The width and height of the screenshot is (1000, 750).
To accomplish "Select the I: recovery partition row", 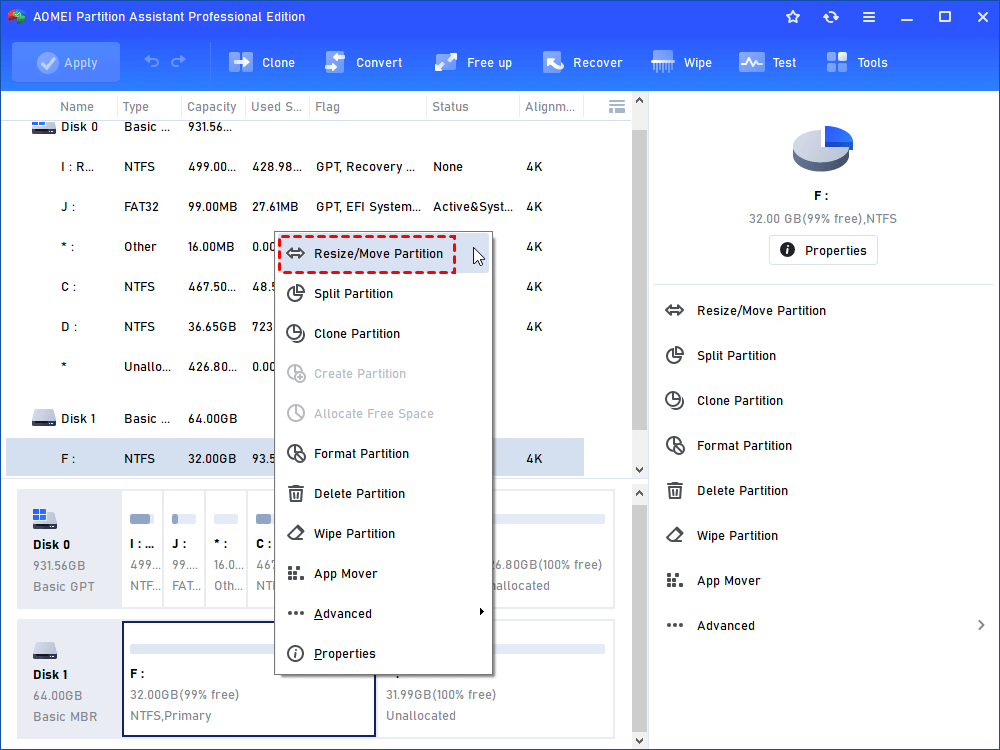I will coord(295,166).
